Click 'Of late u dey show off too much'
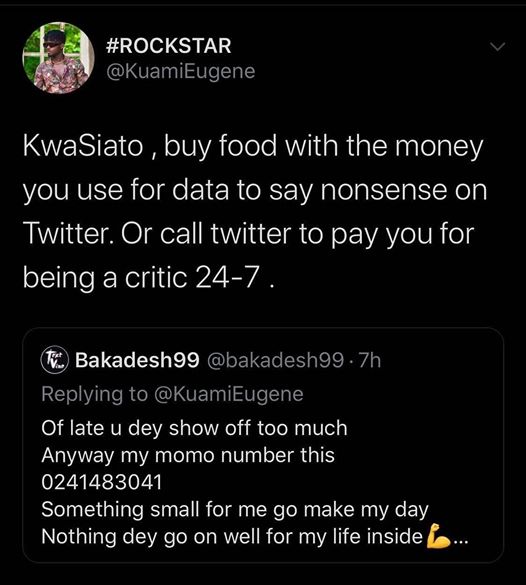This screenshot has height=585, width=526. coord(194,428)
